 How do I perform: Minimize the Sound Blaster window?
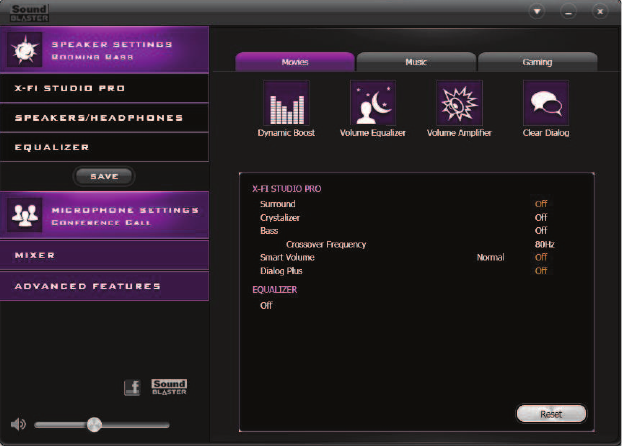(x=568, y=12)
